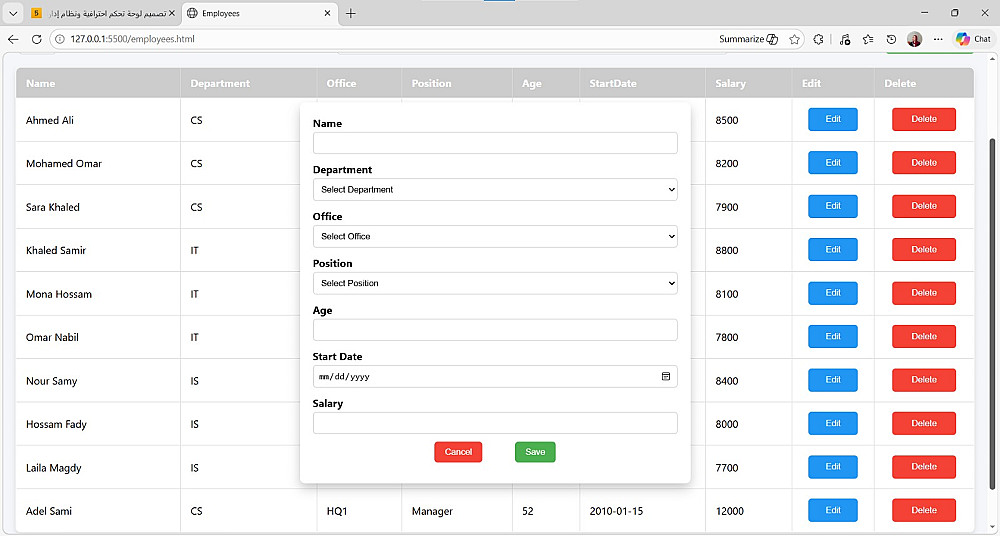The height and width of the screenshot is (536, 1000).
Task: Expand the Select Department dropdown
Action: [495, 190]
